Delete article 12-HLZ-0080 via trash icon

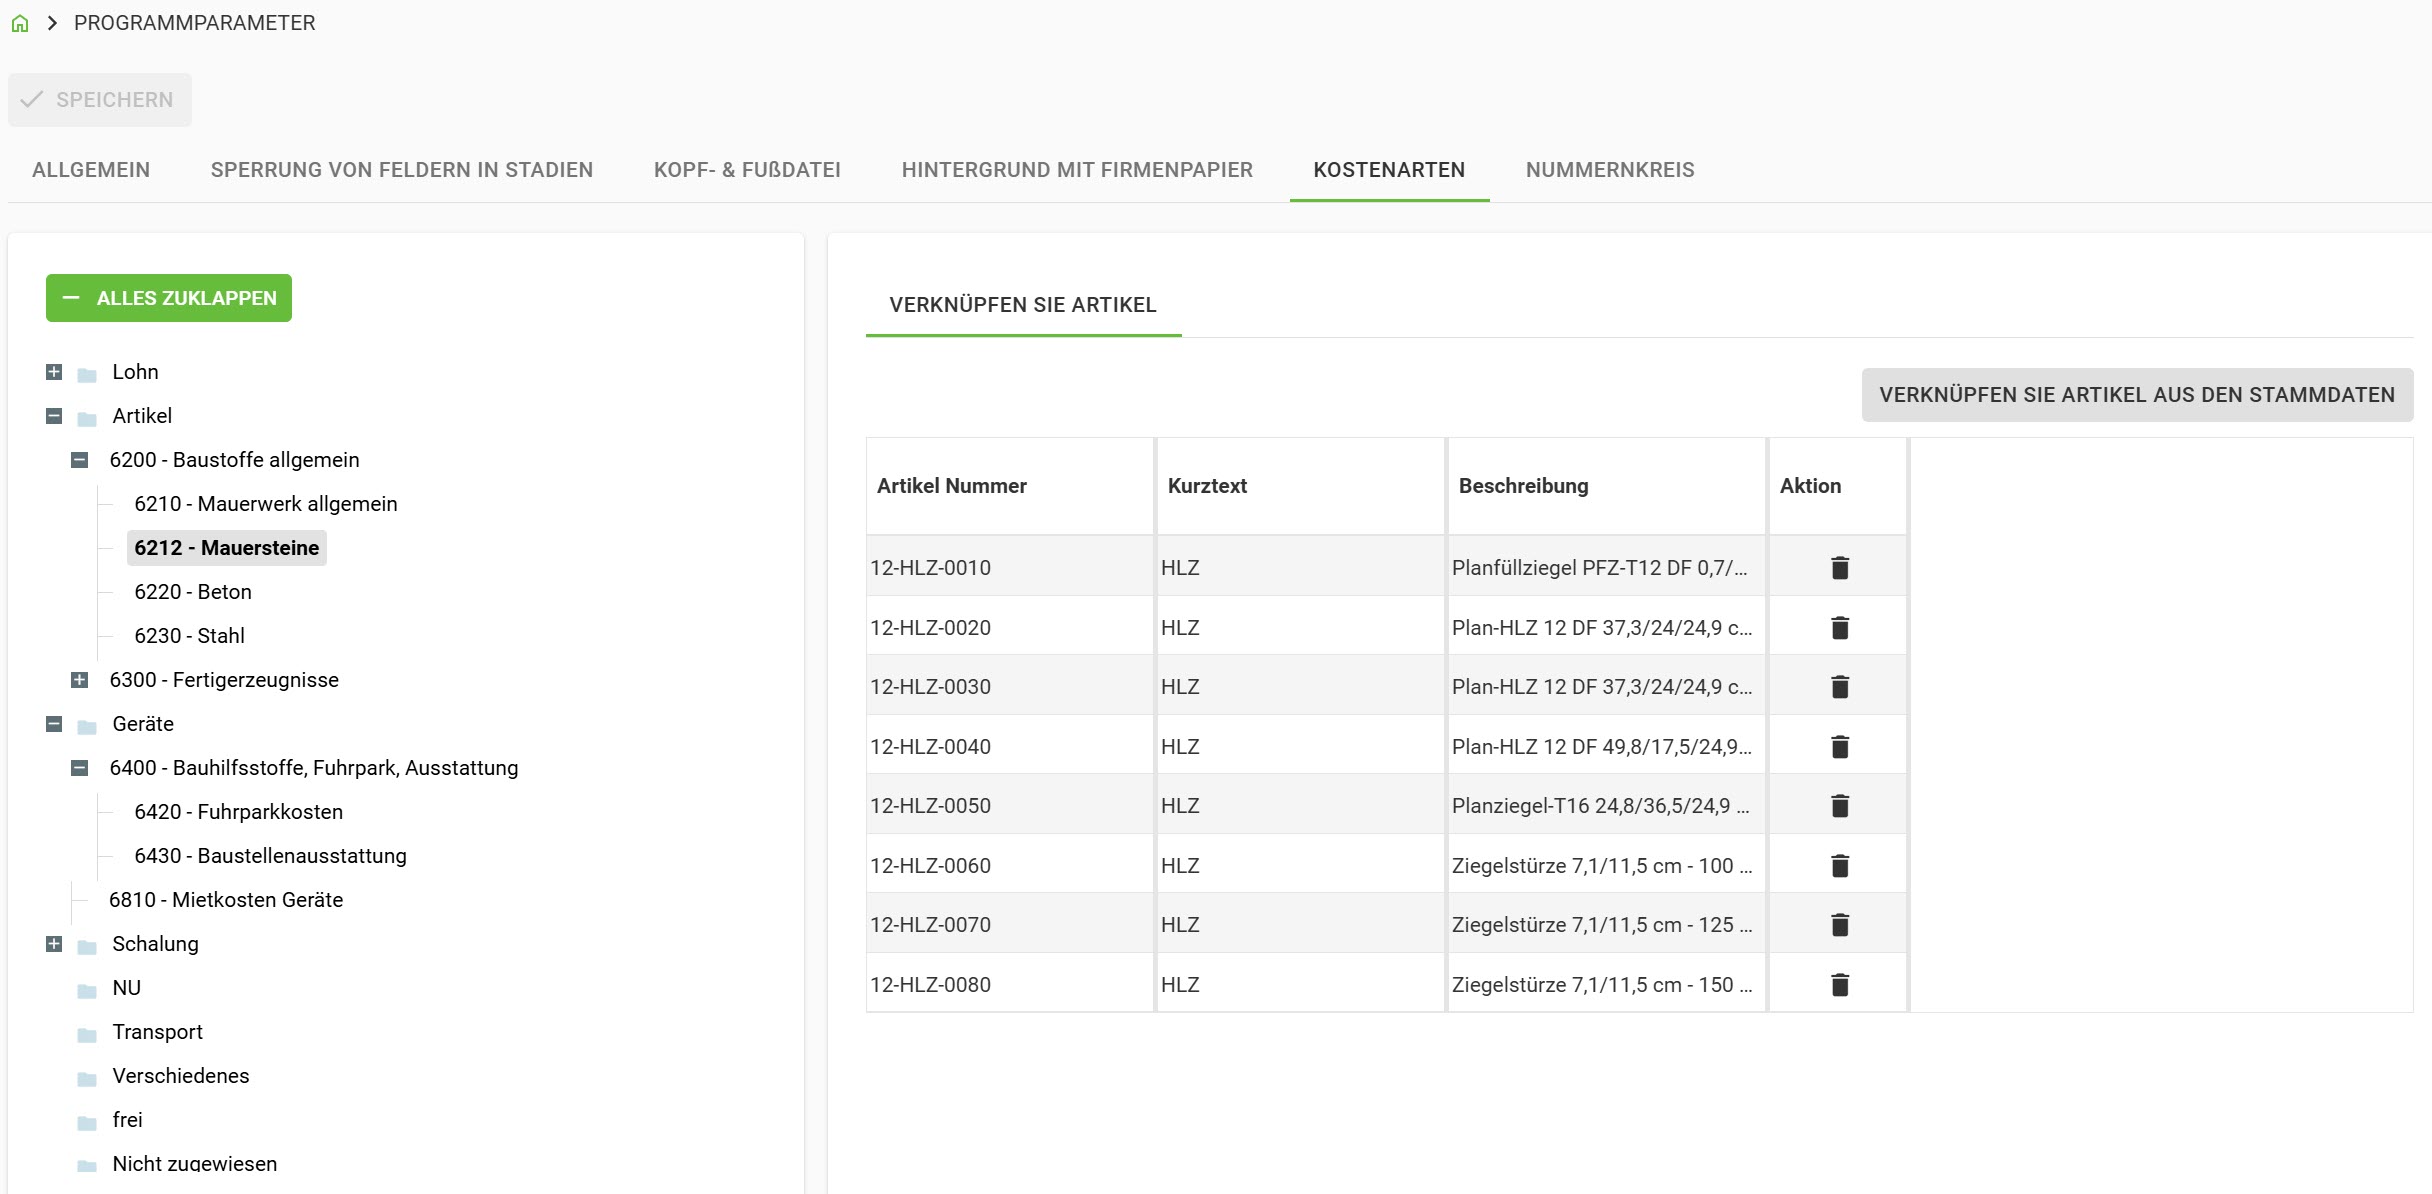pyautogui.click(x=1839, y=985)
